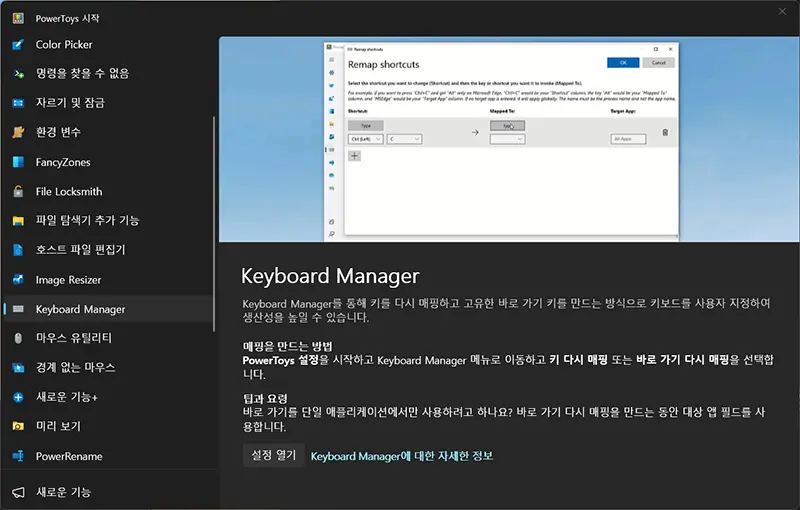
Task: Click the Color Picker icon
Action: [x=18, y=45]
